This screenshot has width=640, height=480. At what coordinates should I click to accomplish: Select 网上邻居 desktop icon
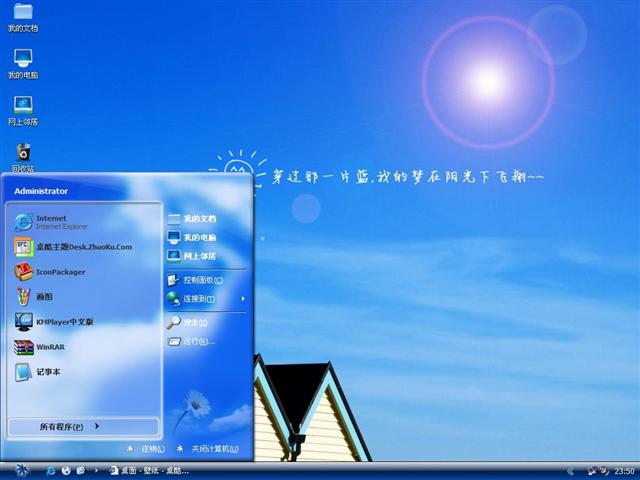click(23, 111)
